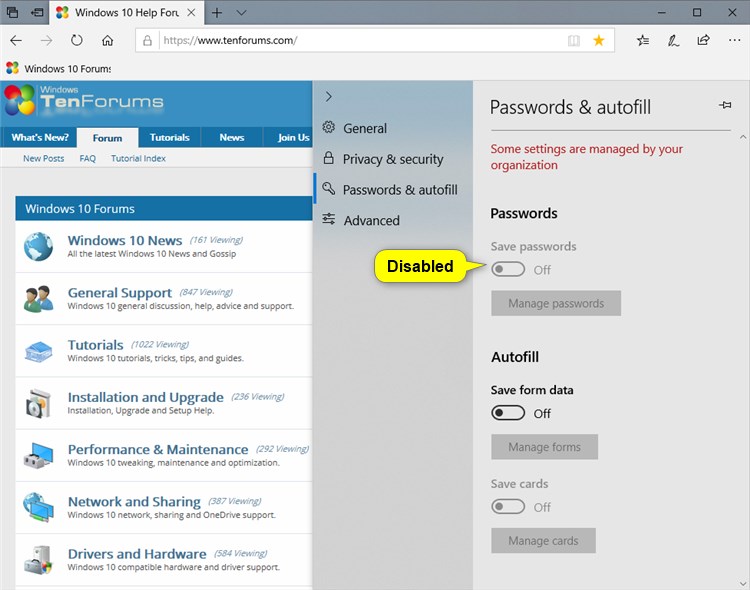Screen dimensions: 750x590
Task: Toggle the Save passwords switch
Action: (x=508, y=269)
